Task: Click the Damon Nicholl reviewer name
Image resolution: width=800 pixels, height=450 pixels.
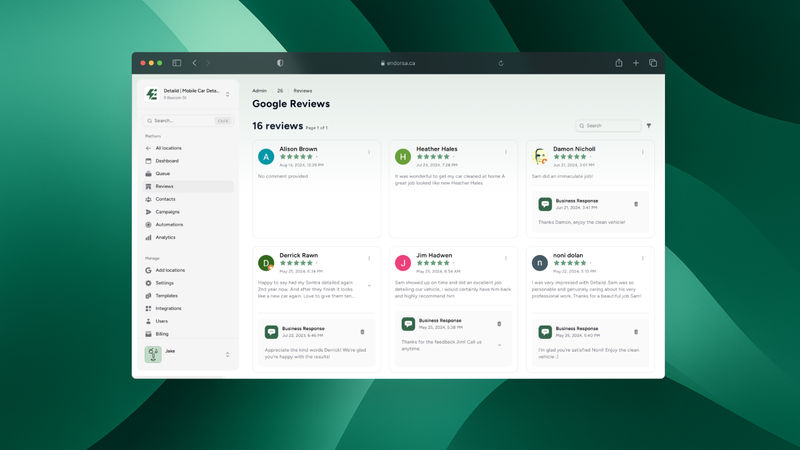Action: [x=574, y=149]
